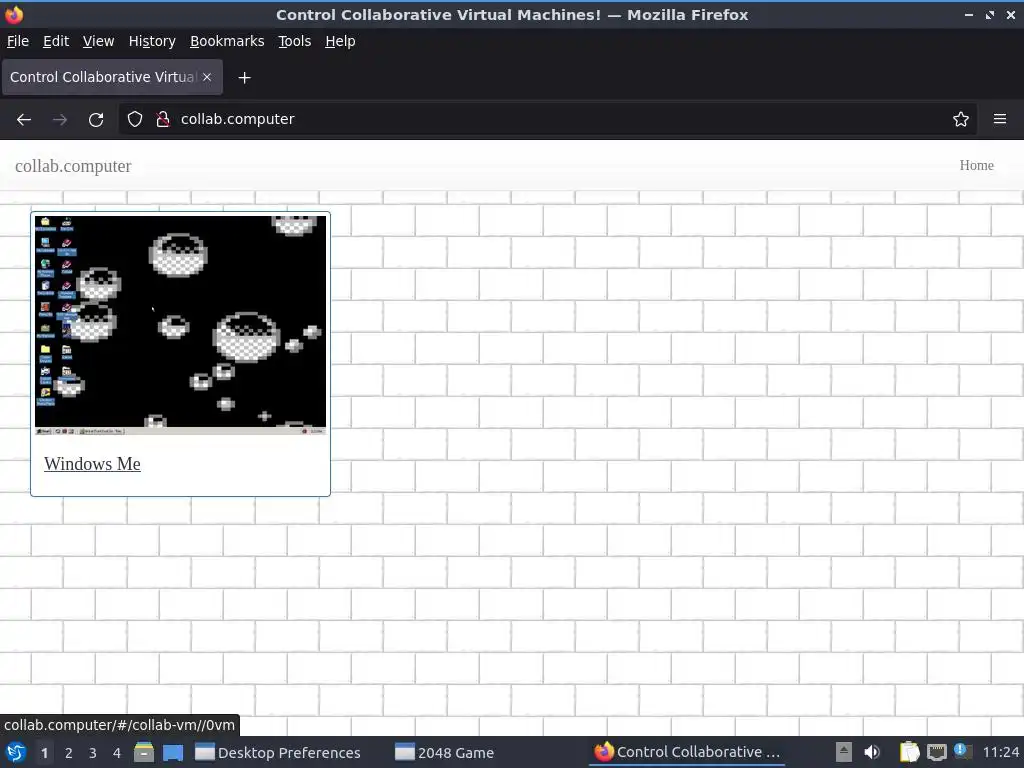Image resolution: width=1024 pixels, height=768 pixels.
Task: Open the volume speaker tray icon
Action: (872, 752)
